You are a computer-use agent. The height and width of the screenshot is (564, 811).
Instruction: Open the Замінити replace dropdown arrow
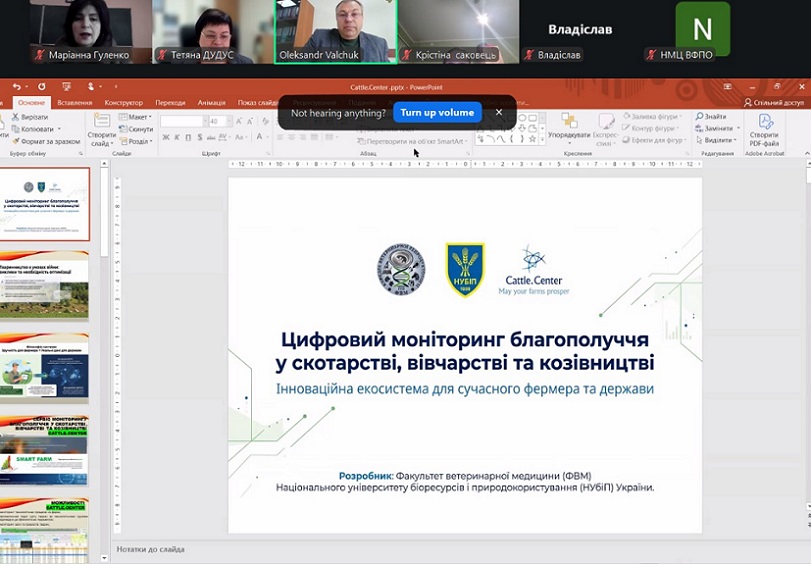pyautogui.click(x=739, y=128)
